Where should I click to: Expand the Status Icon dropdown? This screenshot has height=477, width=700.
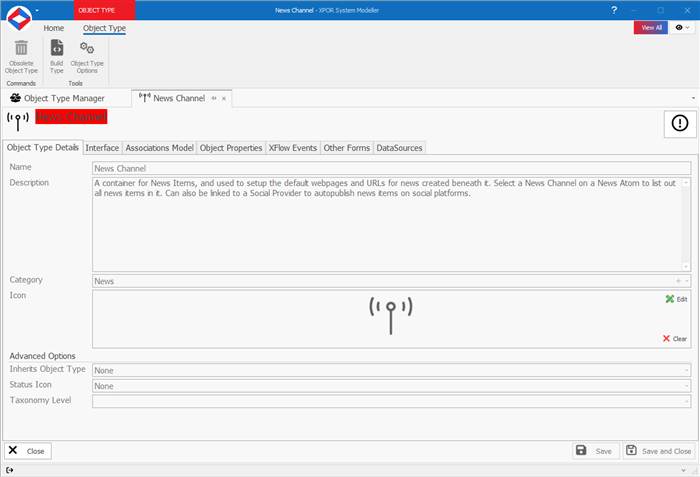(x=686, y=385)
